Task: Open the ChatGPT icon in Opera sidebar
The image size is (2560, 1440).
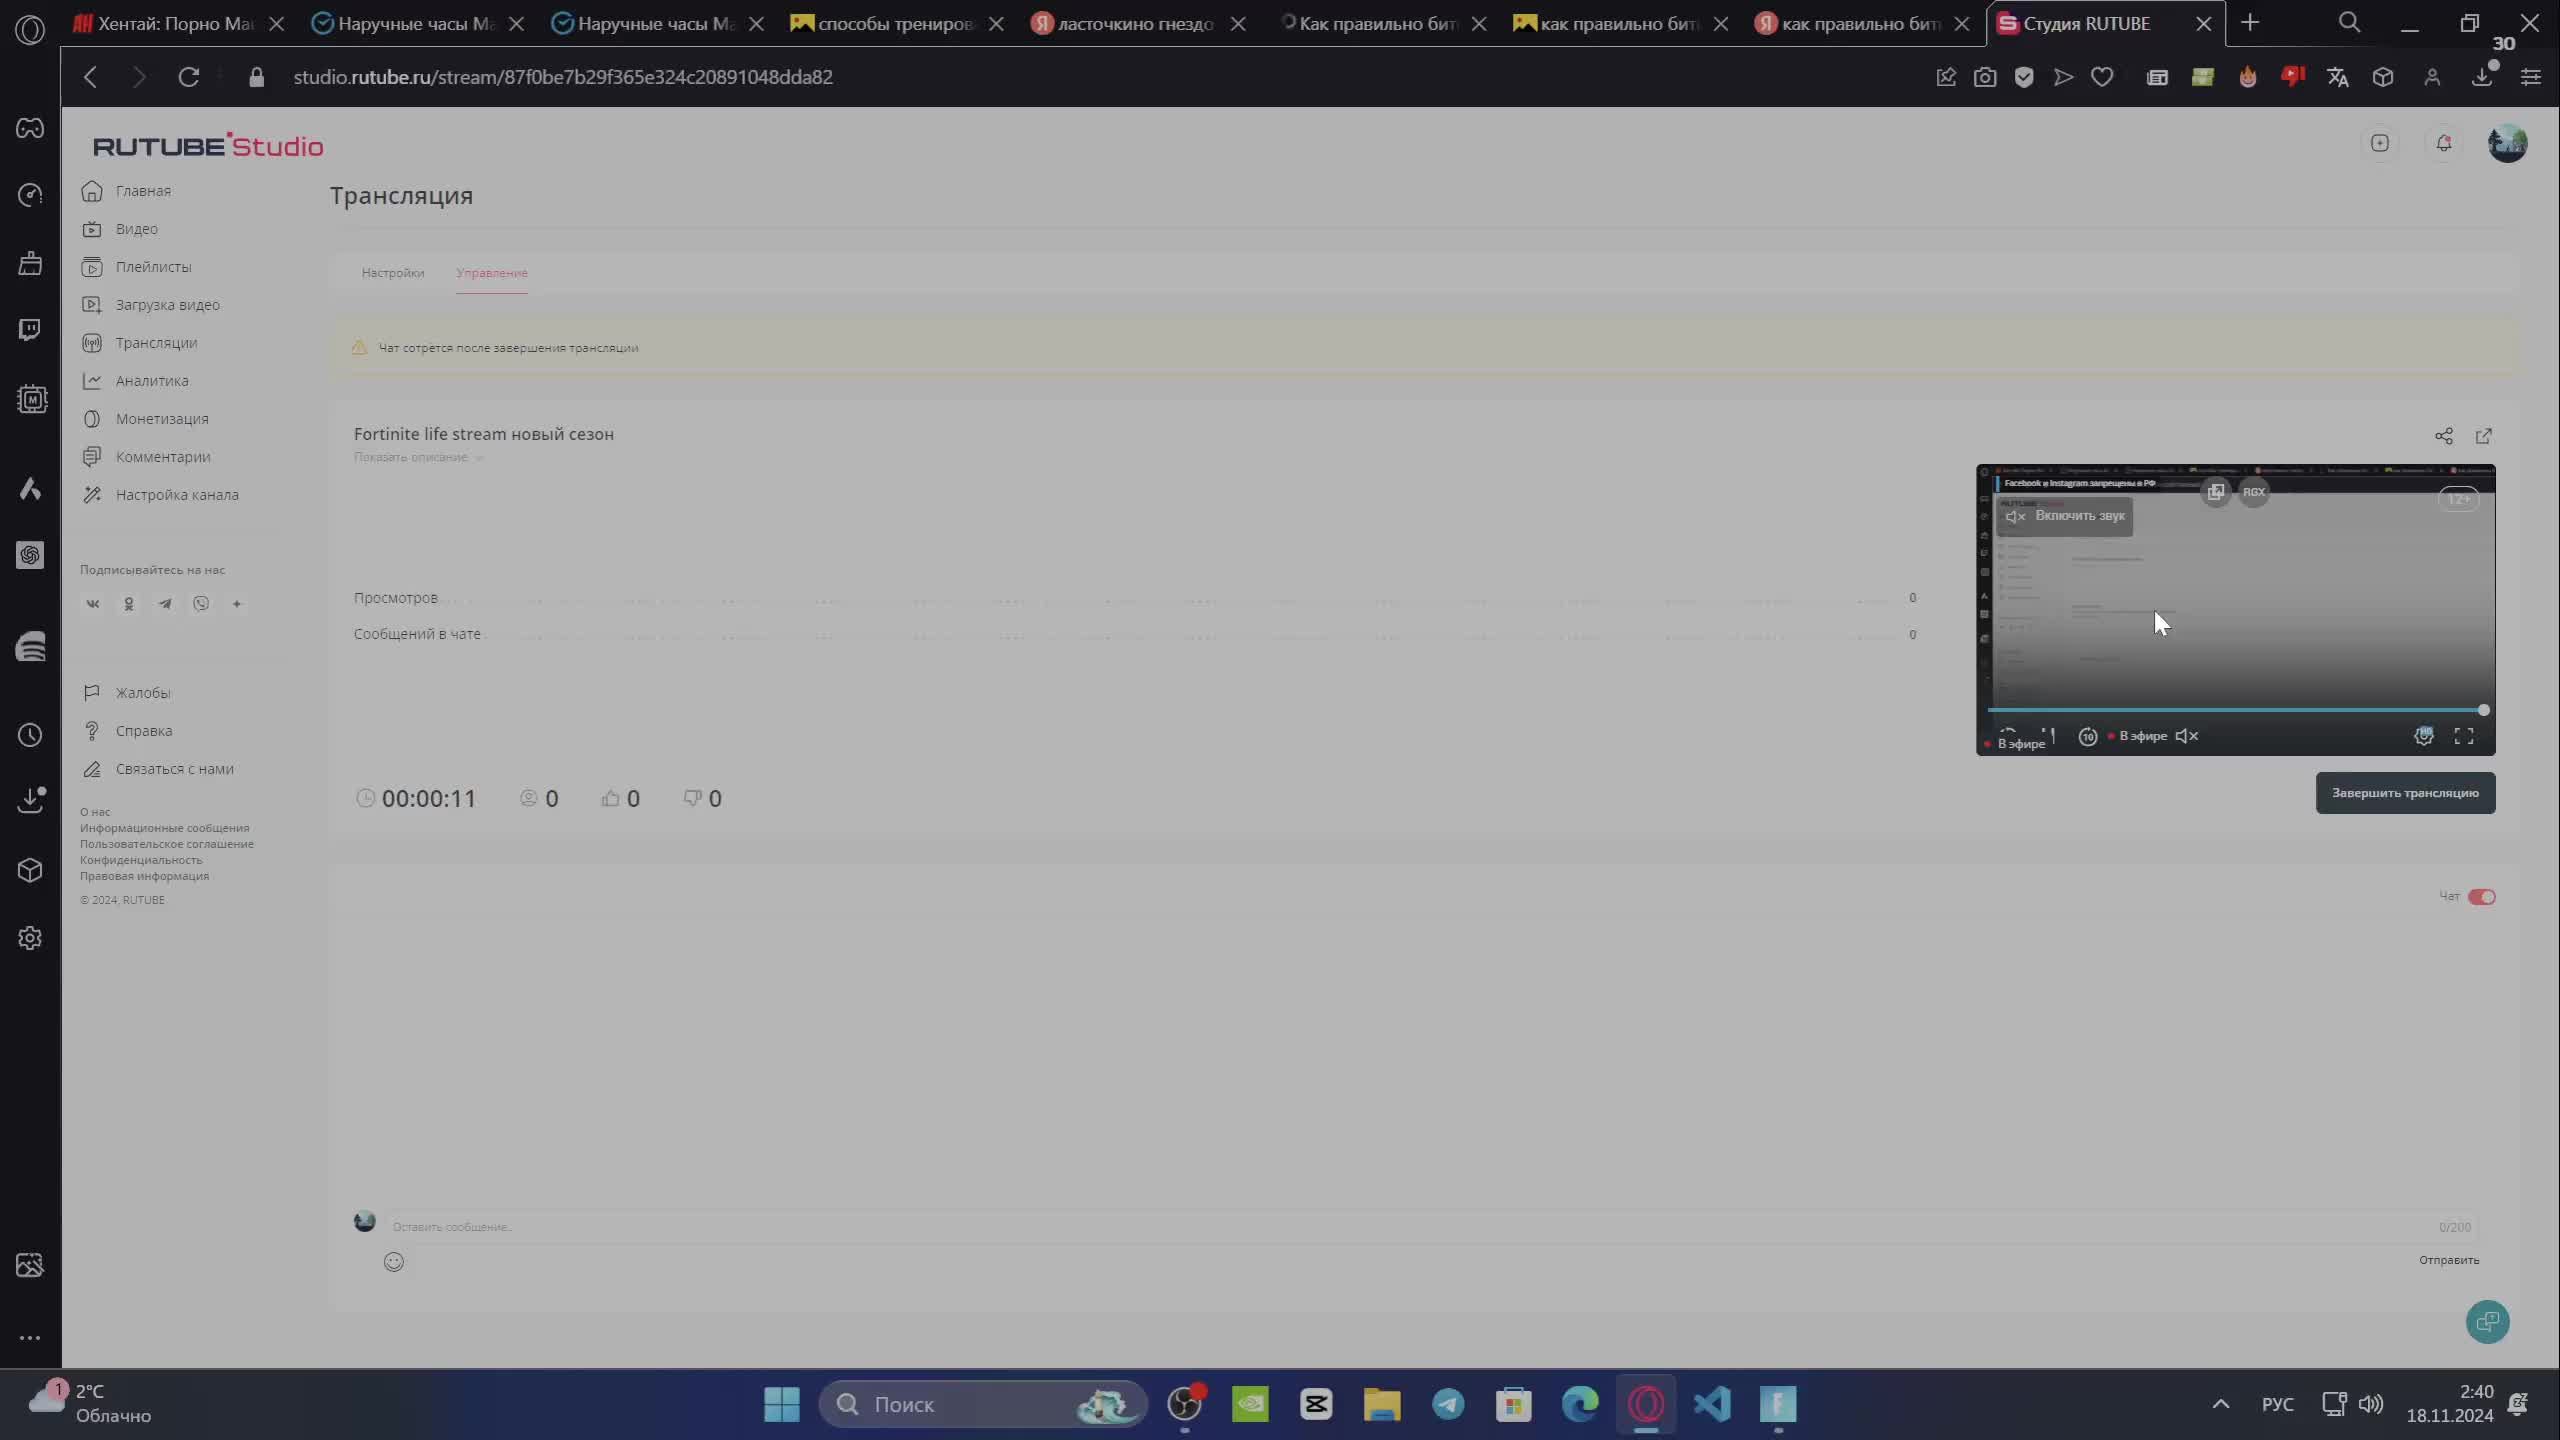Action: [x=30, y=555]
